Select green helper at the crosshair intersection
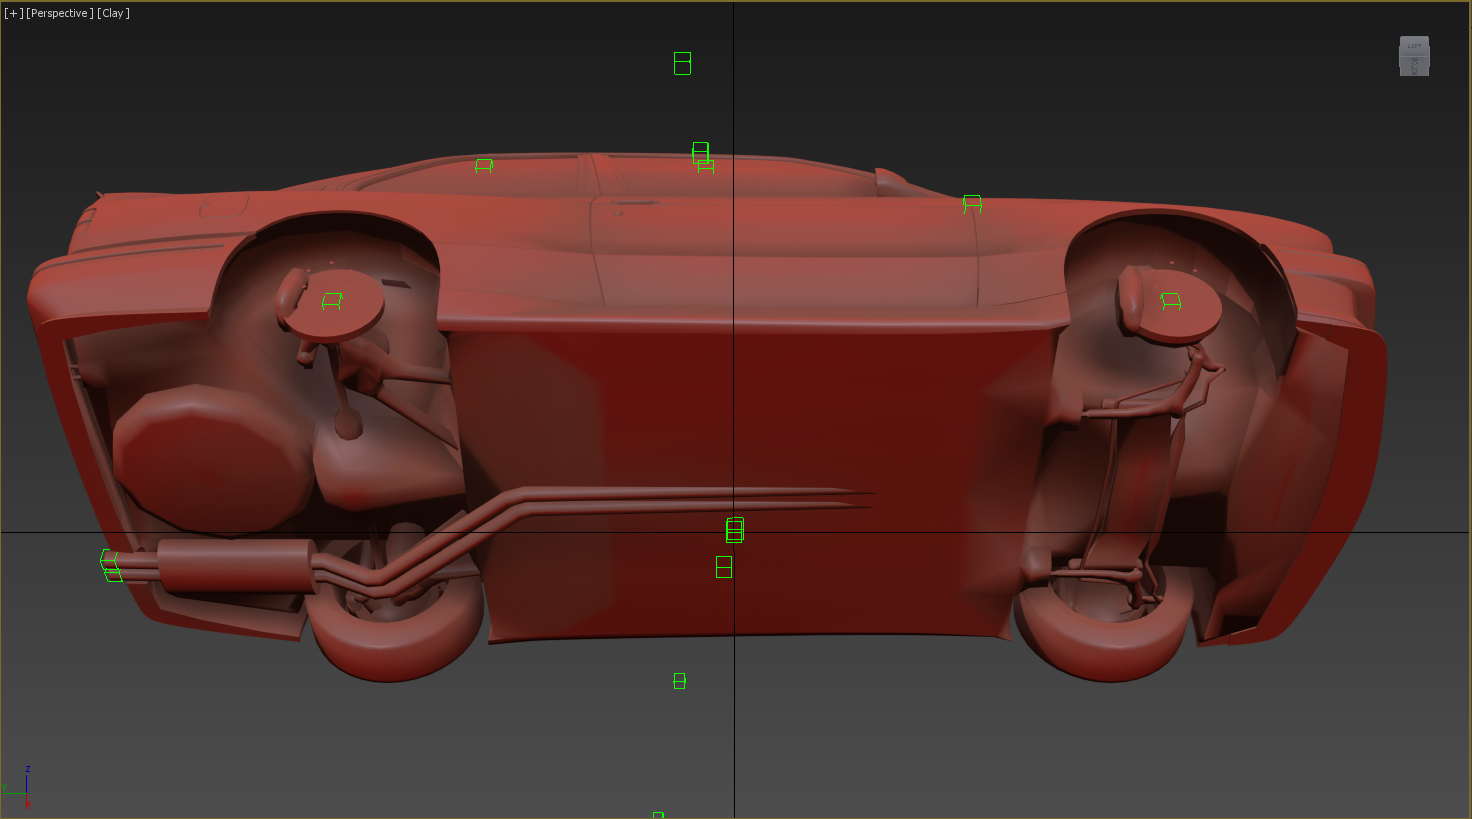This screenshot has width=1472, height=819. [735, 530]
